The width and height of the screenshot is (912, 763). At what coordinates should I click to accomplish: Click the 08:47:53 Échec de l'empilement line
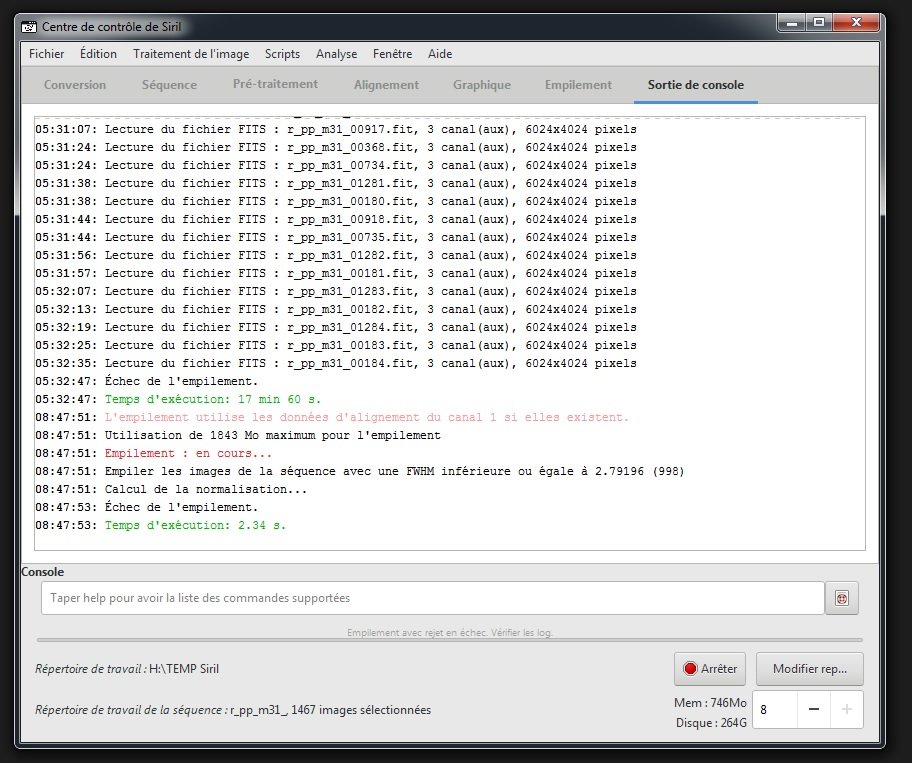[147, 508]
